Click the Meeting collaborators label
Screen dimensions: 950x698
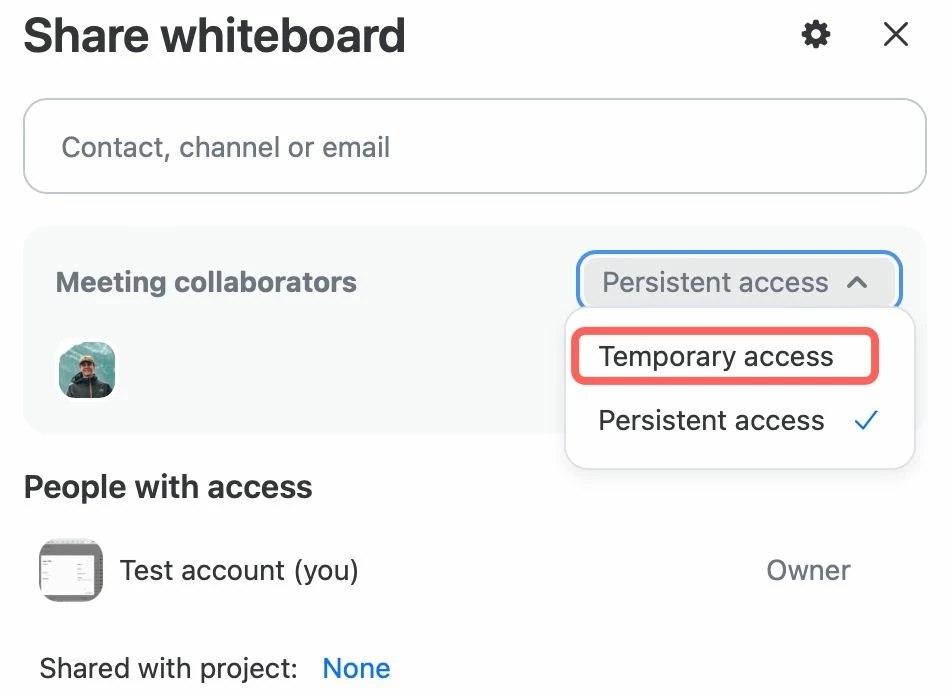206,282
